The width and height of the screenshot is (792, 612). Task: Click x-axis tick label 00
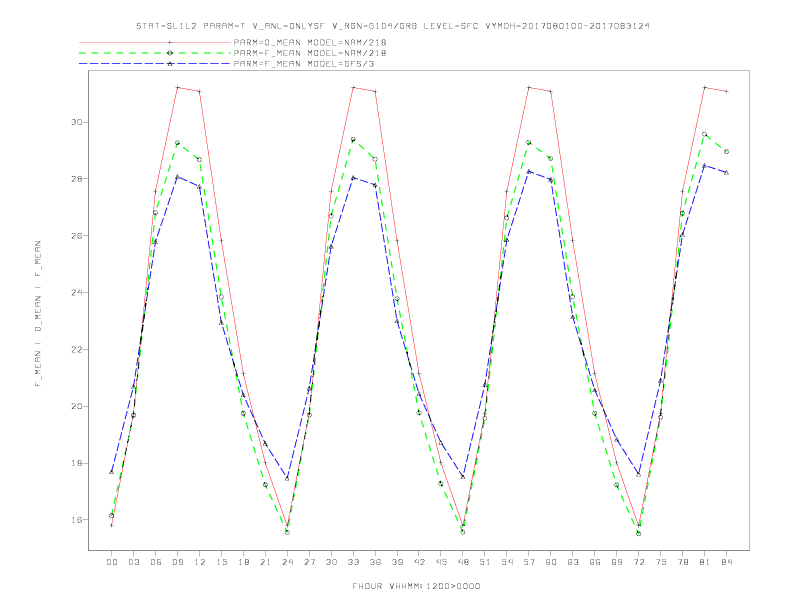(x=112, y=562)
